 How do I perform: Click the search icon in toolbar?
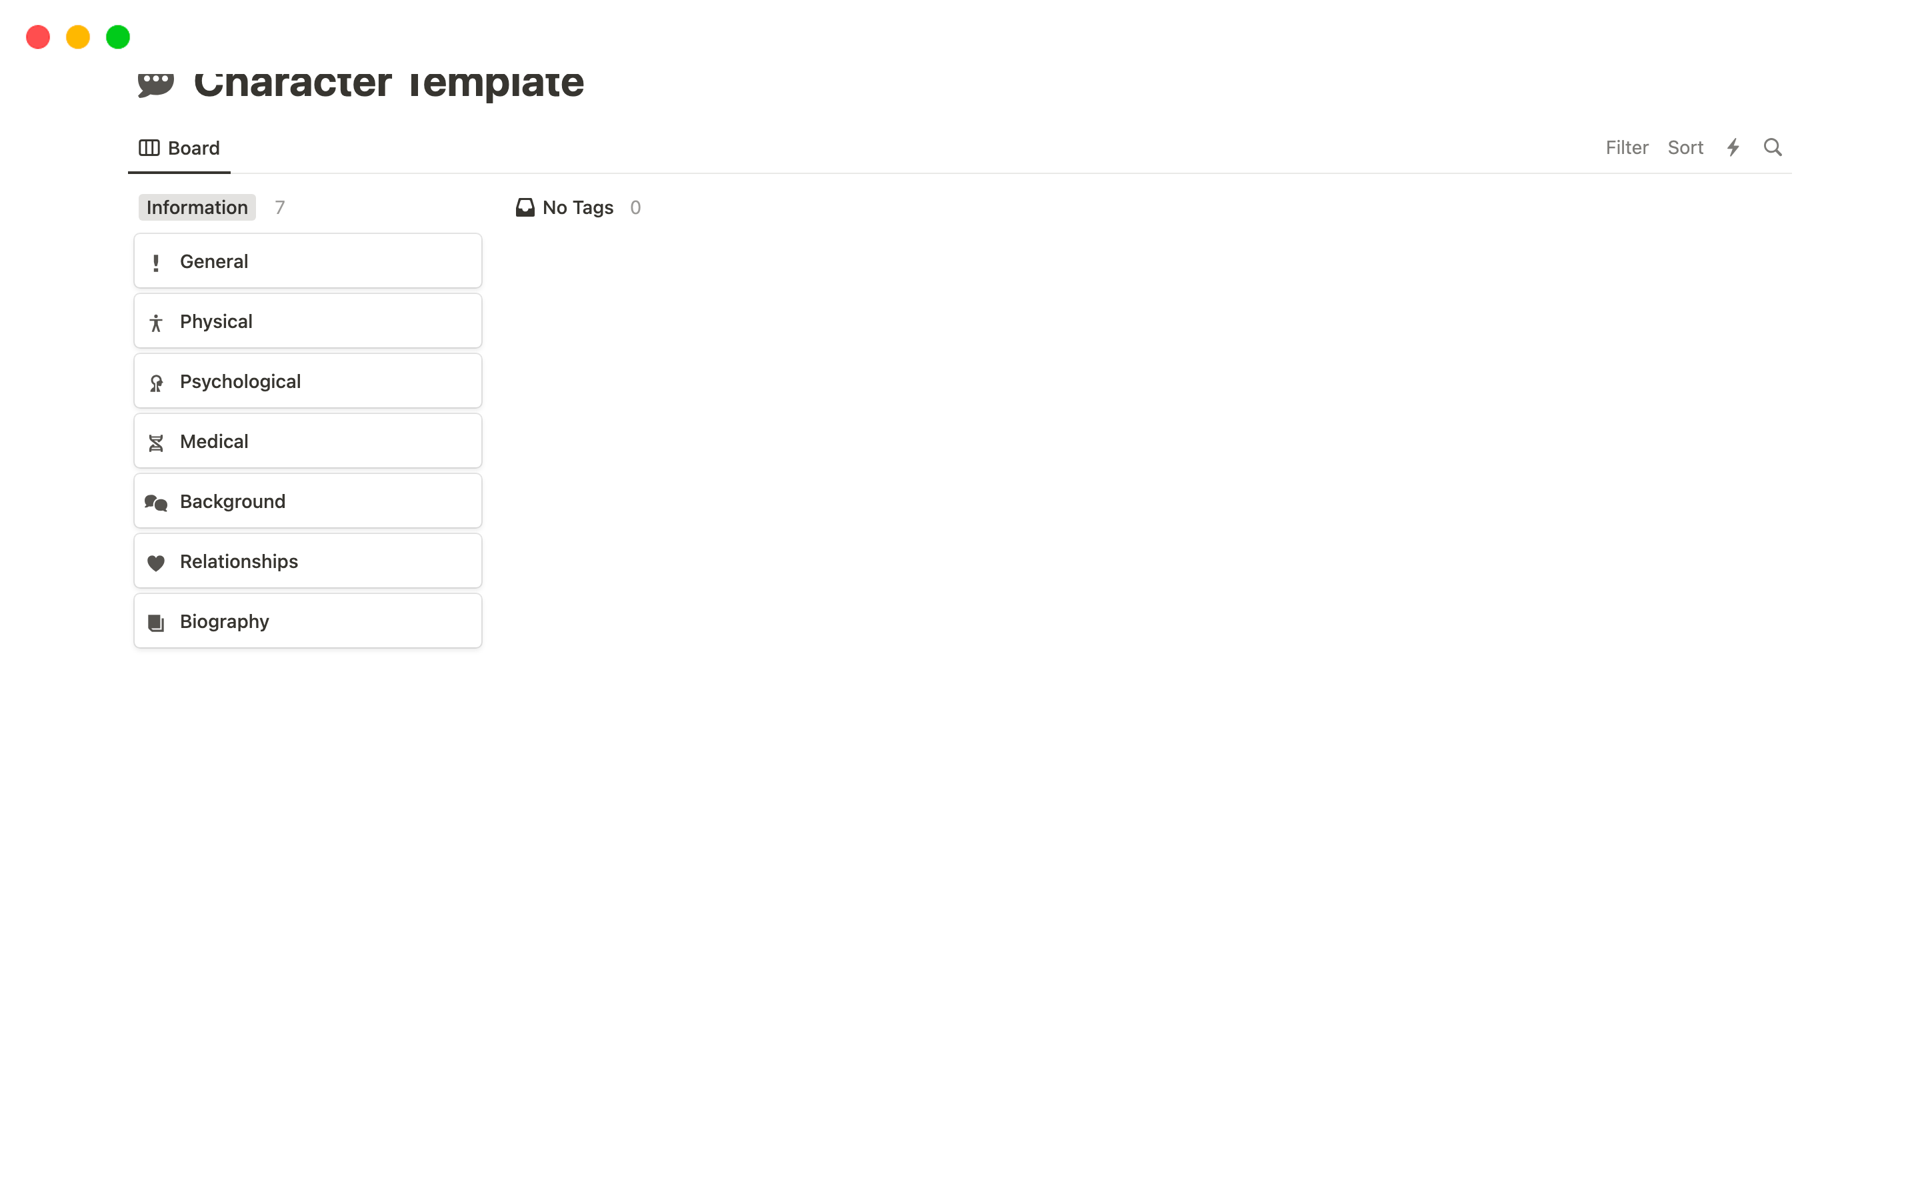point(1773,147)
